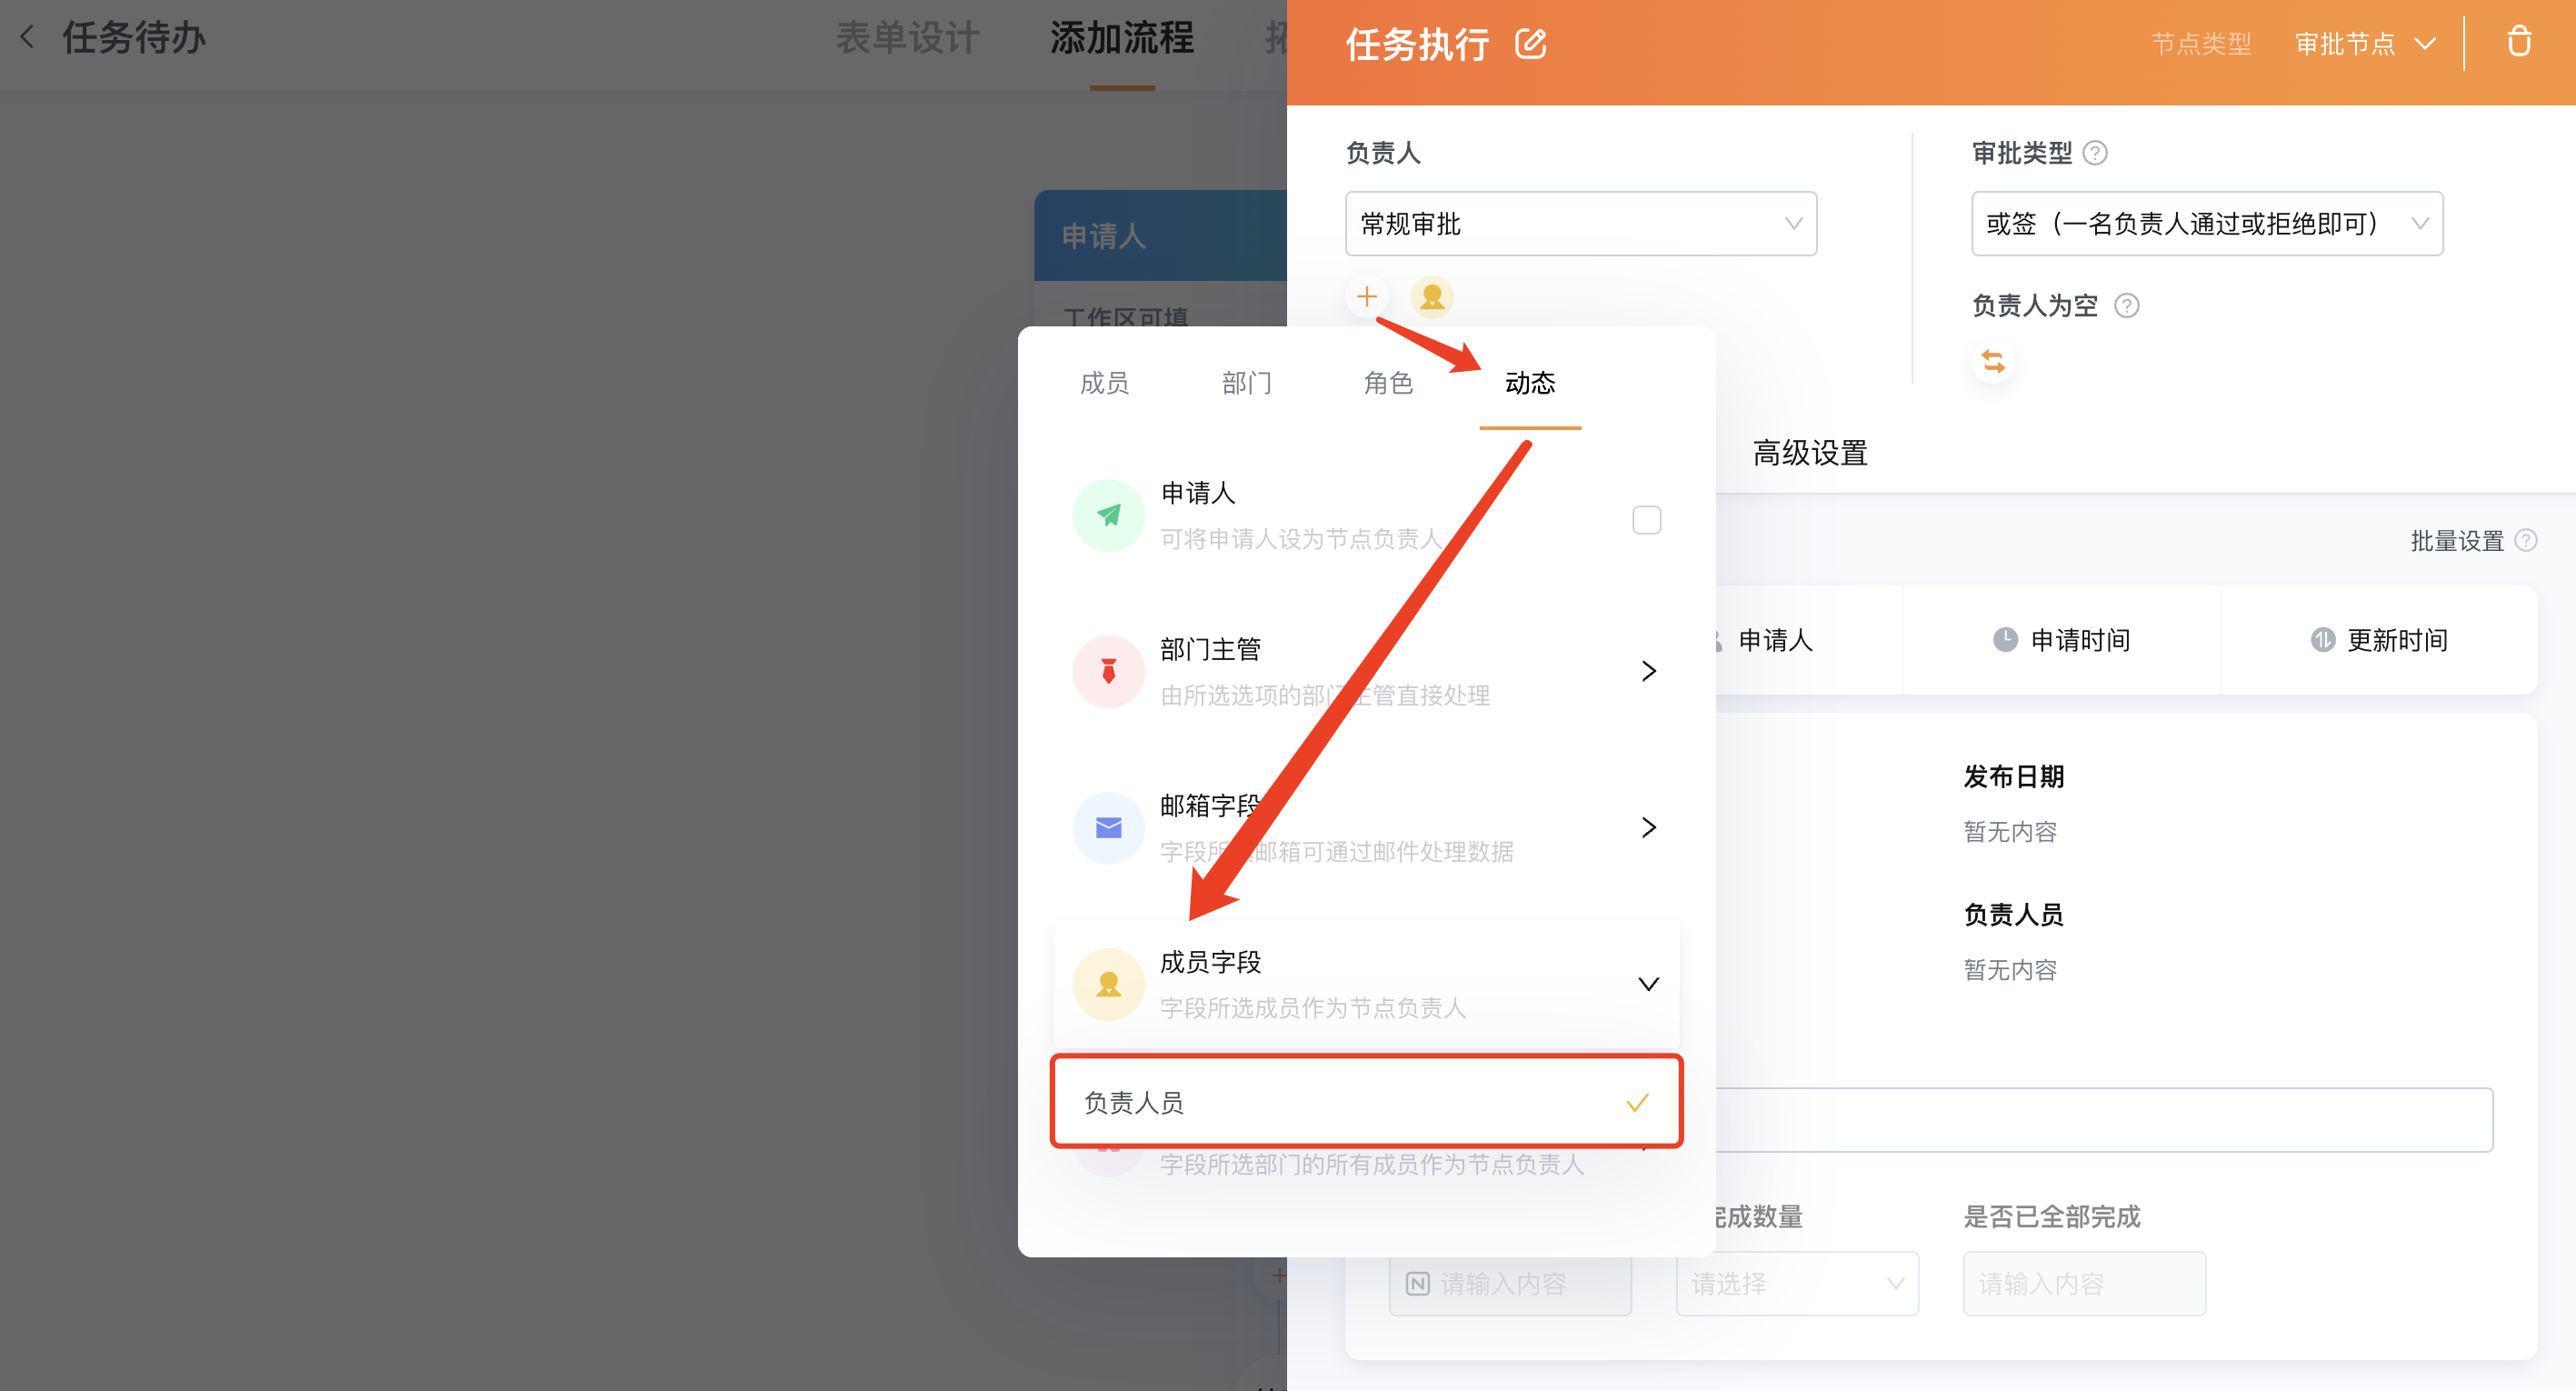Click the wide empty text box above 是否已全部完成

pyautogui.click(x=2104, y=1120)
